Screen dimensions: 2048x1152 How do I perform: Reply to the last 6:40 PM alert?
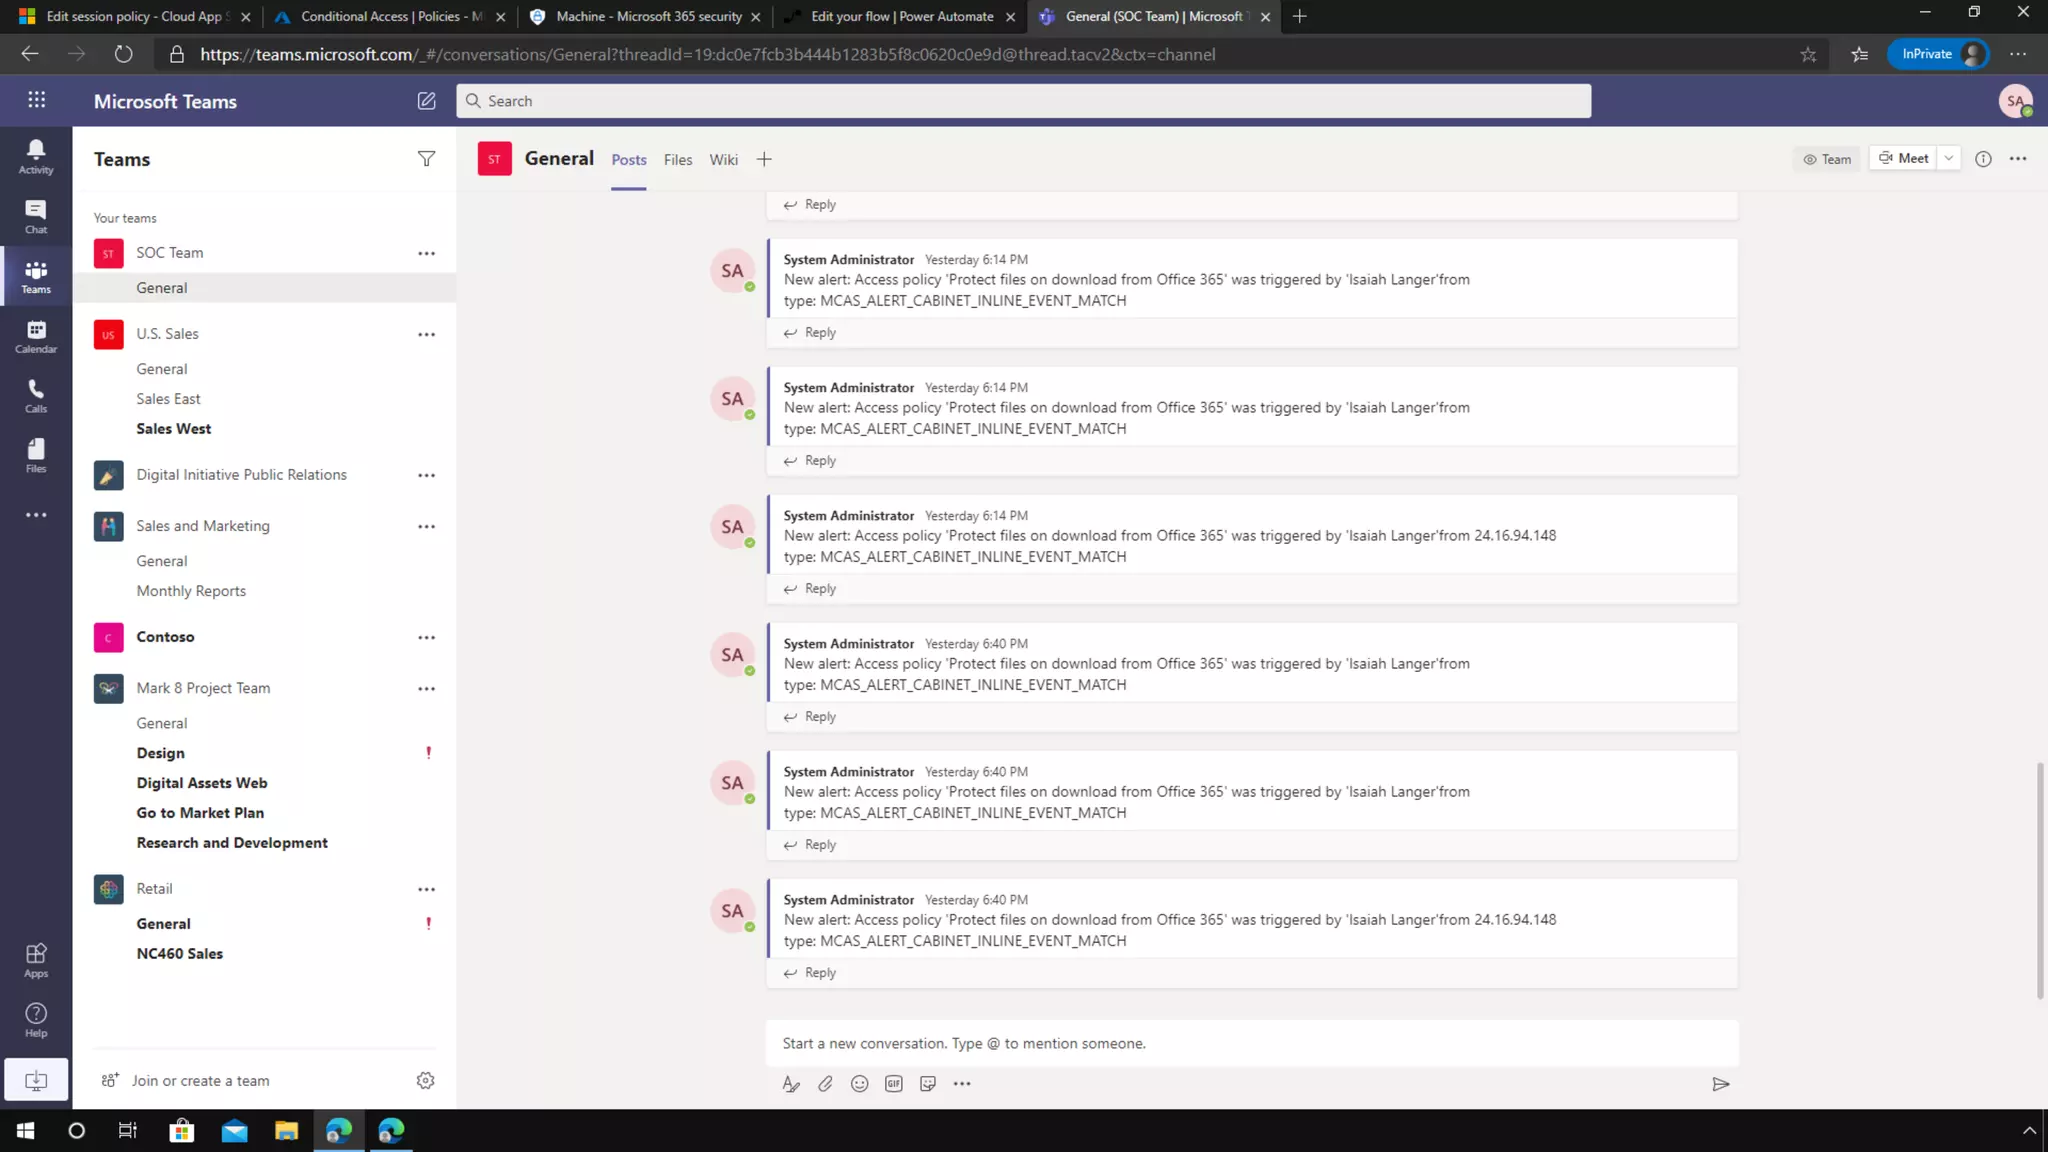pos(810,973)
